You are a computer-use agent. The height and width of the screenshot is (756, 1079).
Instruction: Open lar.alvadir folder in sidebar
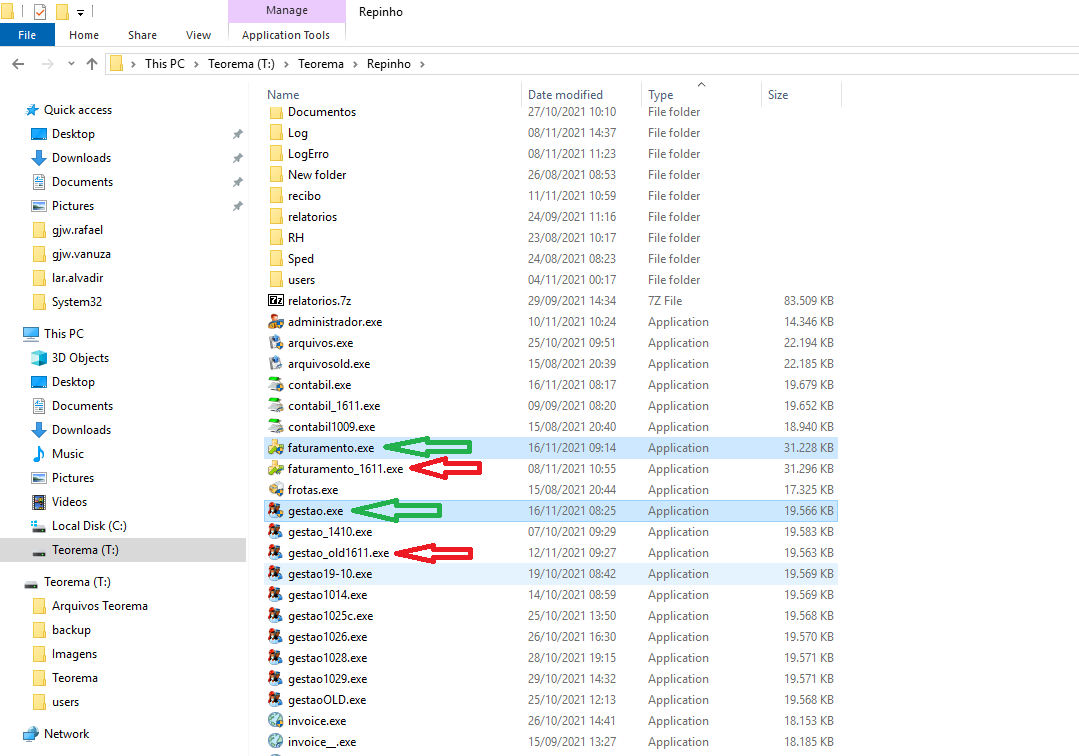click(x=77, y=278)
